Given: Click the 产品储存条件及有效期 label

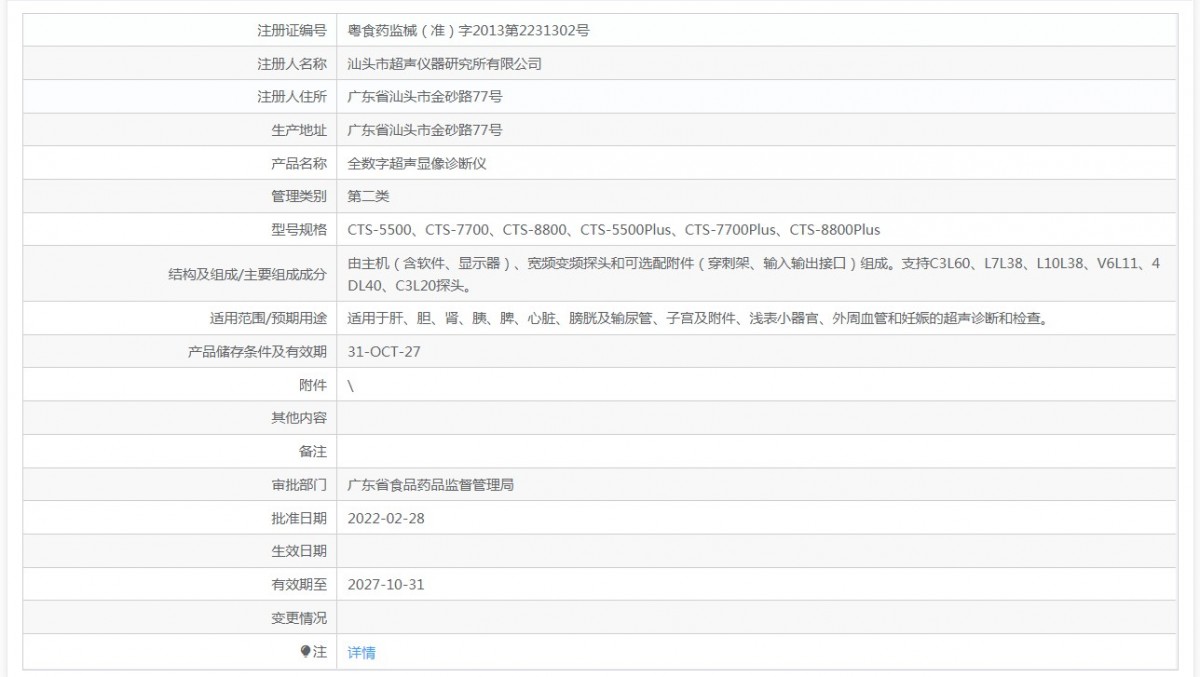Looking at the screenshot, I should [x=257, y=351].
